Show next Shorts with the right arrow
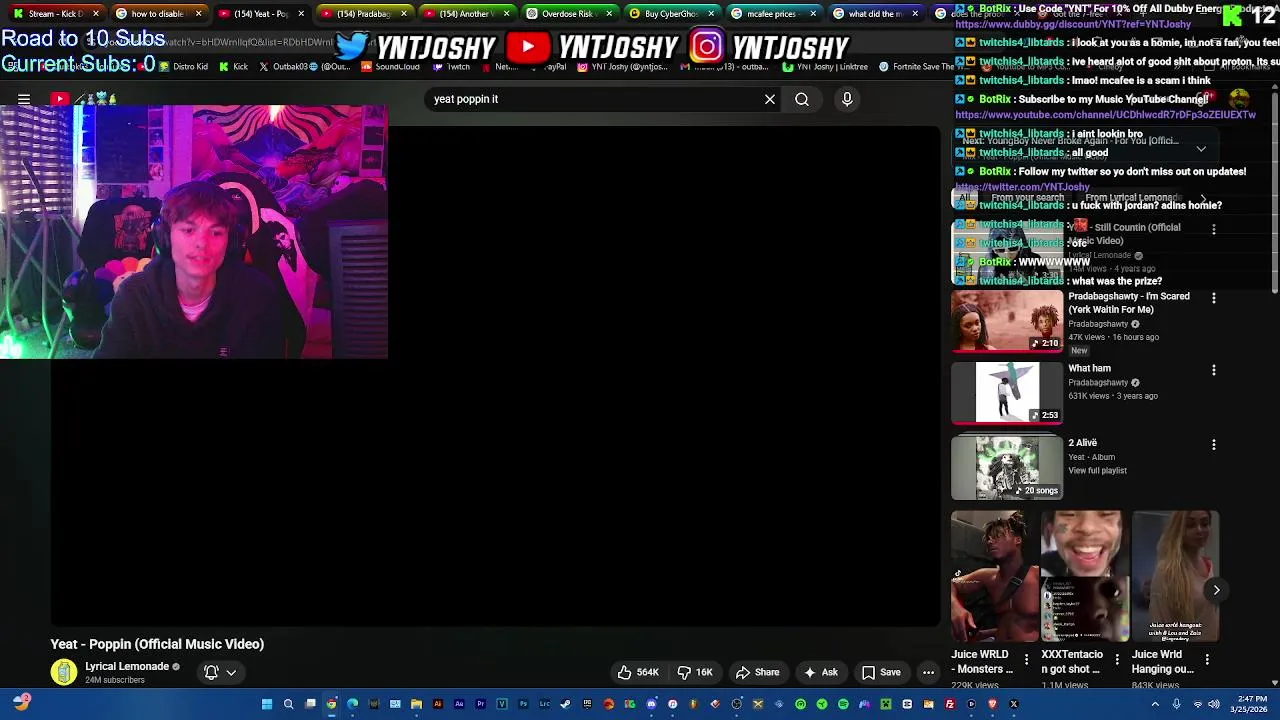The height and width of the screenshot is (720, 1280). tap(1216, 590)
